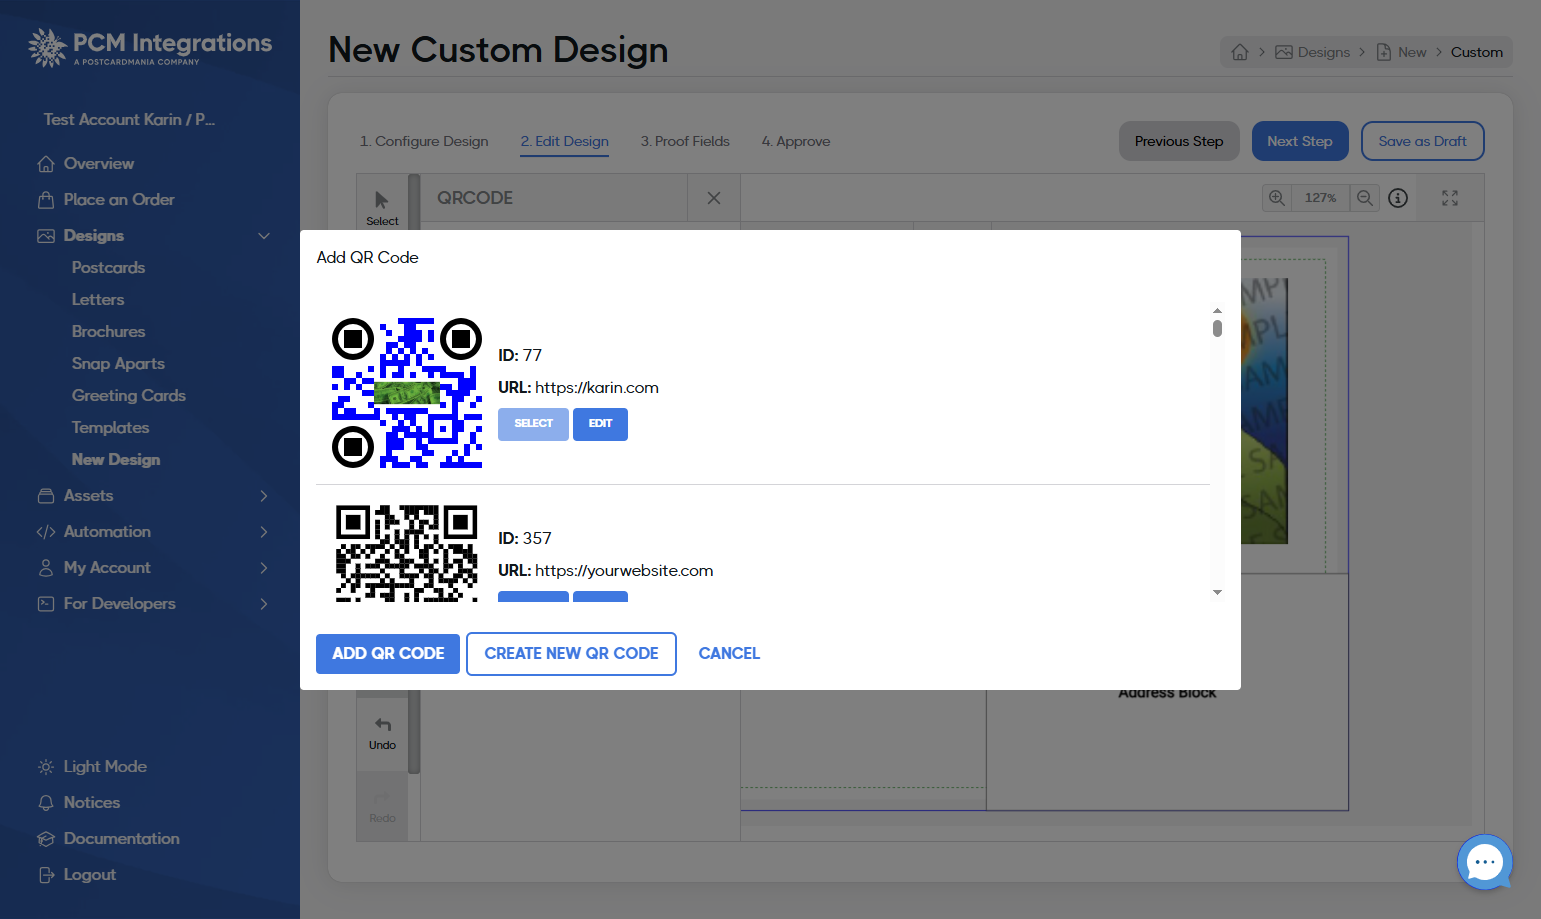Open the Letters designs page

98,299
